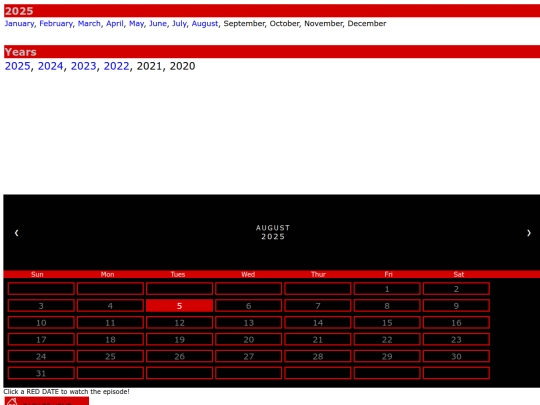
Task: Click the home icon on red button
Action: (12, 402)
